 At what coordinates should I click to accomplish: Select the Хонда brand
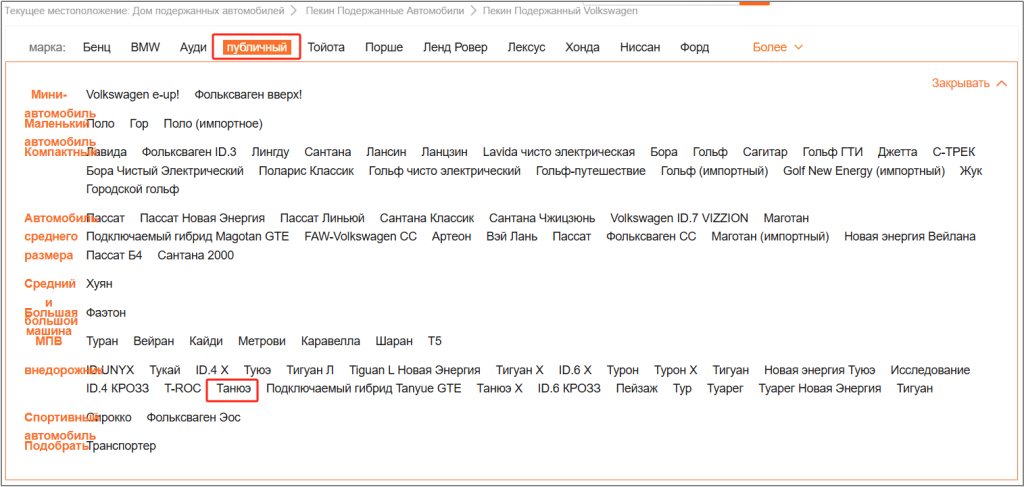click(x=583, y=47)
